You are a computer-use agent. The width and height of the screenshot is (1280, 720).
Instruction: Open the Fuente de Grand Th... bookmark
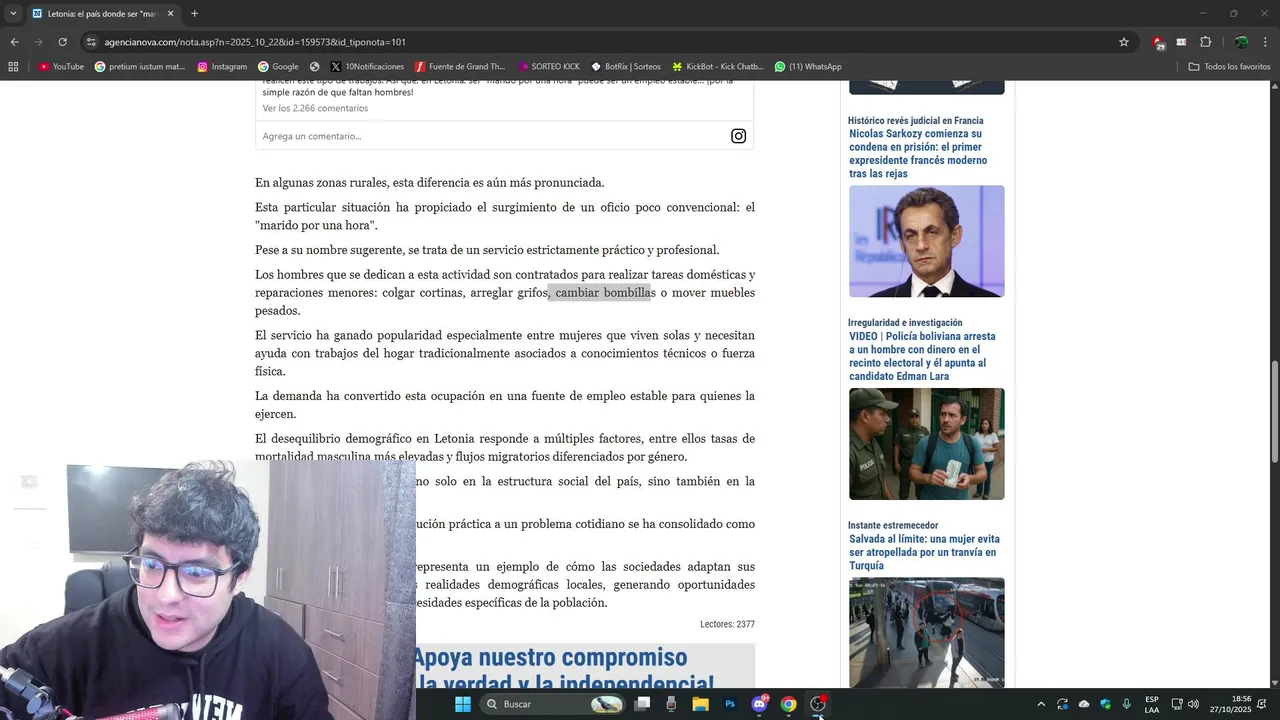460,67
